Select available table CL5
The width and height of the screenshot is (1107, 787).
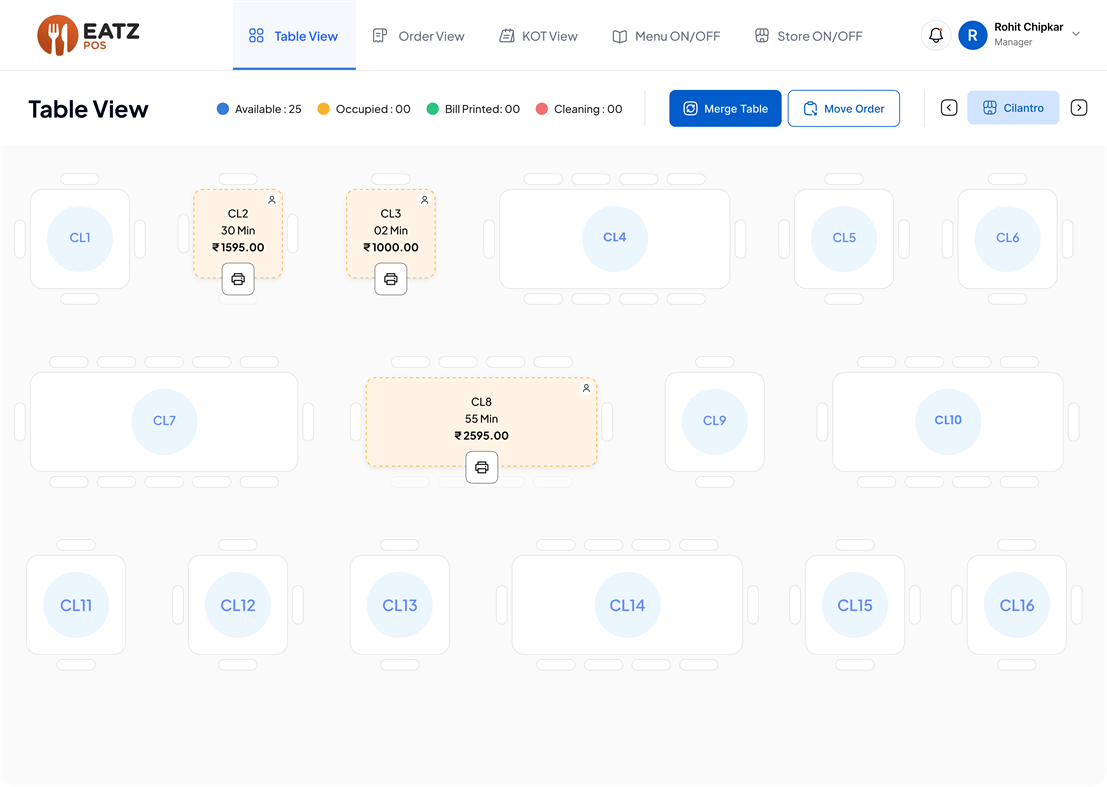pos(844,239)
